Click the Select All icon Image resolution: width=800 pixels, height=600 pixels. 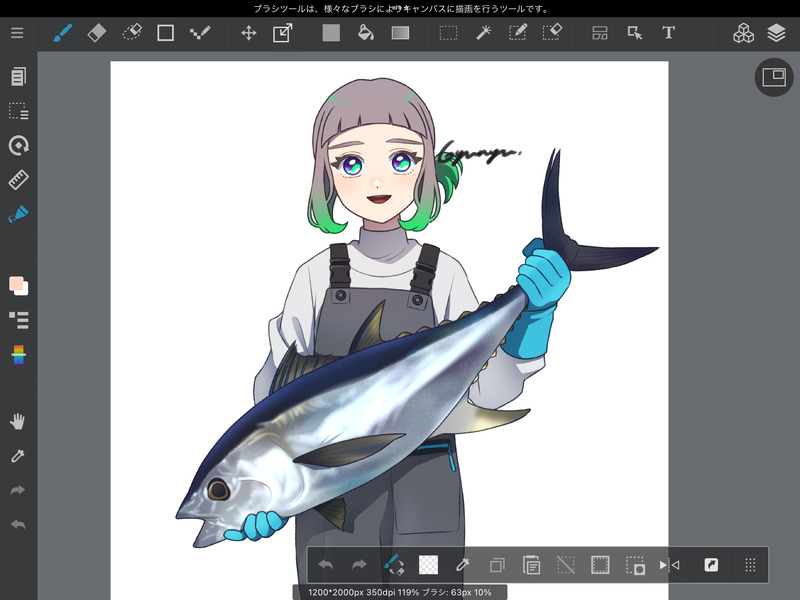pos(600,565)
